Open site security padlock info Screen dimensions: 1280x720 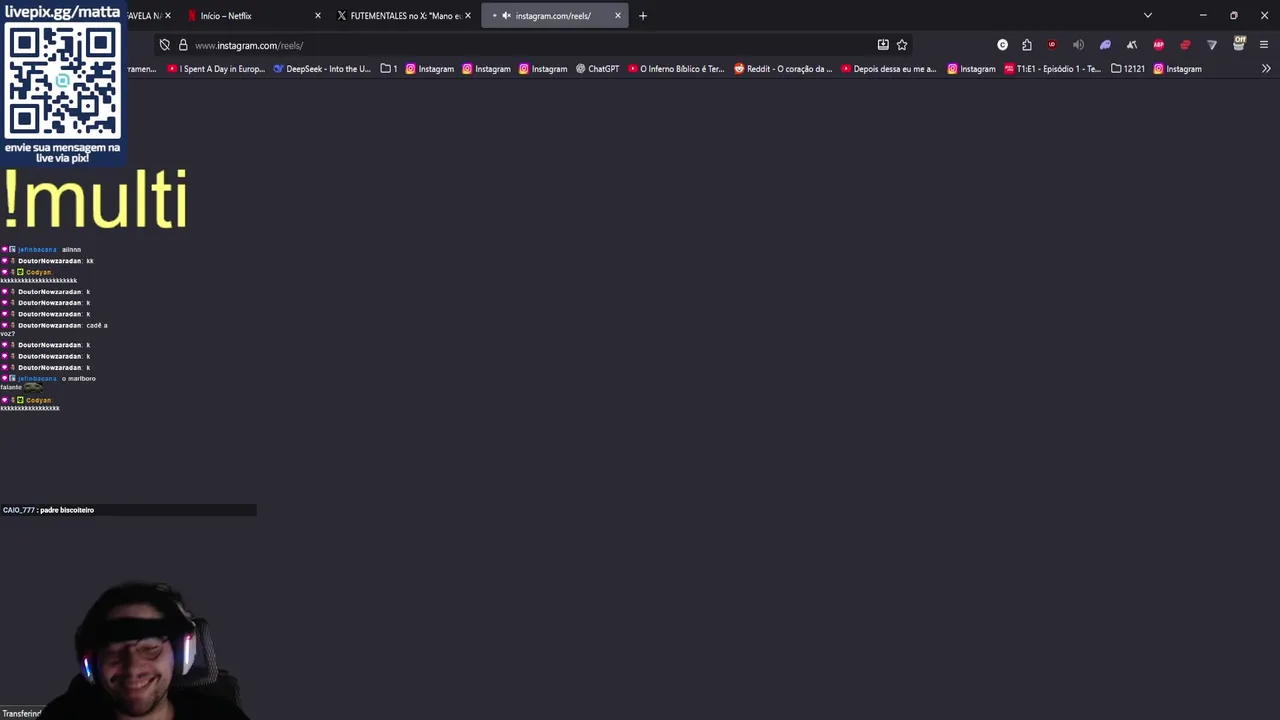coord(183,45)
